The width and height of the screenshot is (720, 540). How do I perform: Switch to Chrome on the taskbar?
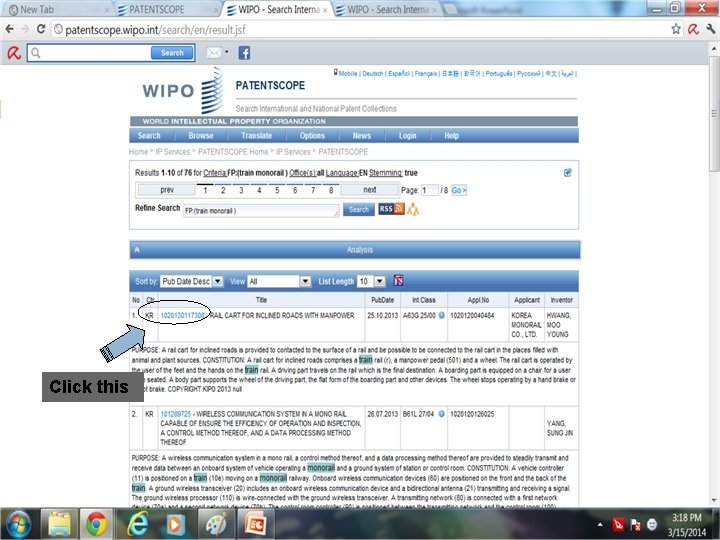[x=96, y=524]
